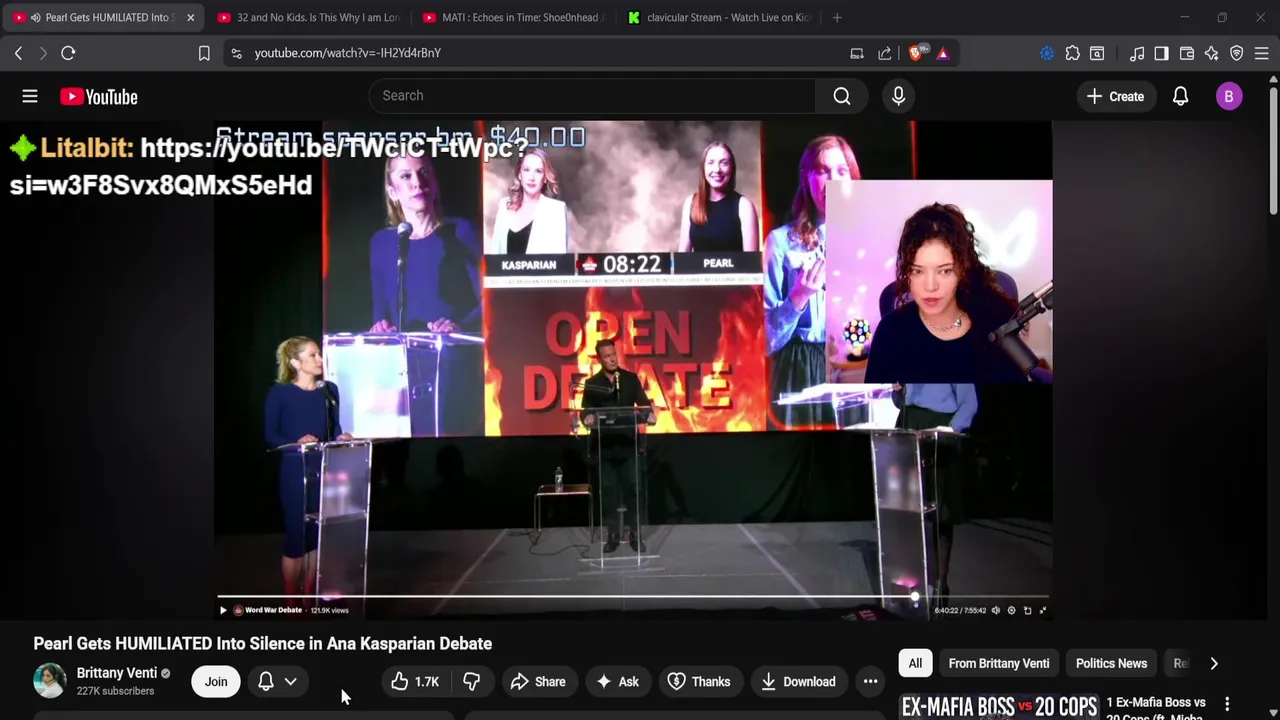Viewport: 1280px width, 720px height.
Task: Reload the current page
Action: (68, 53)
